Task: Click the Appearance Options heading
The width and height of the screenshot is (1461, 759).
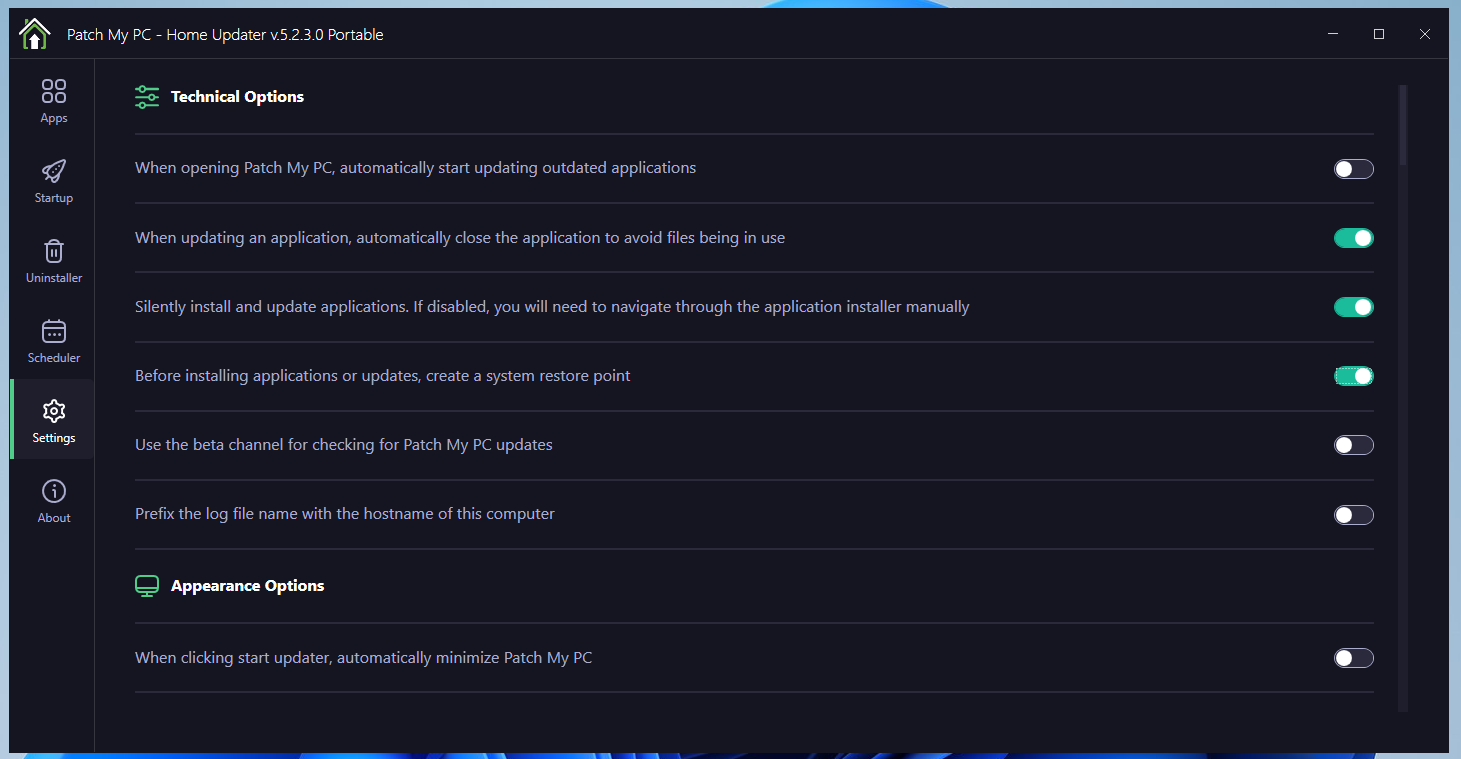Action: [x=247, y=586]
